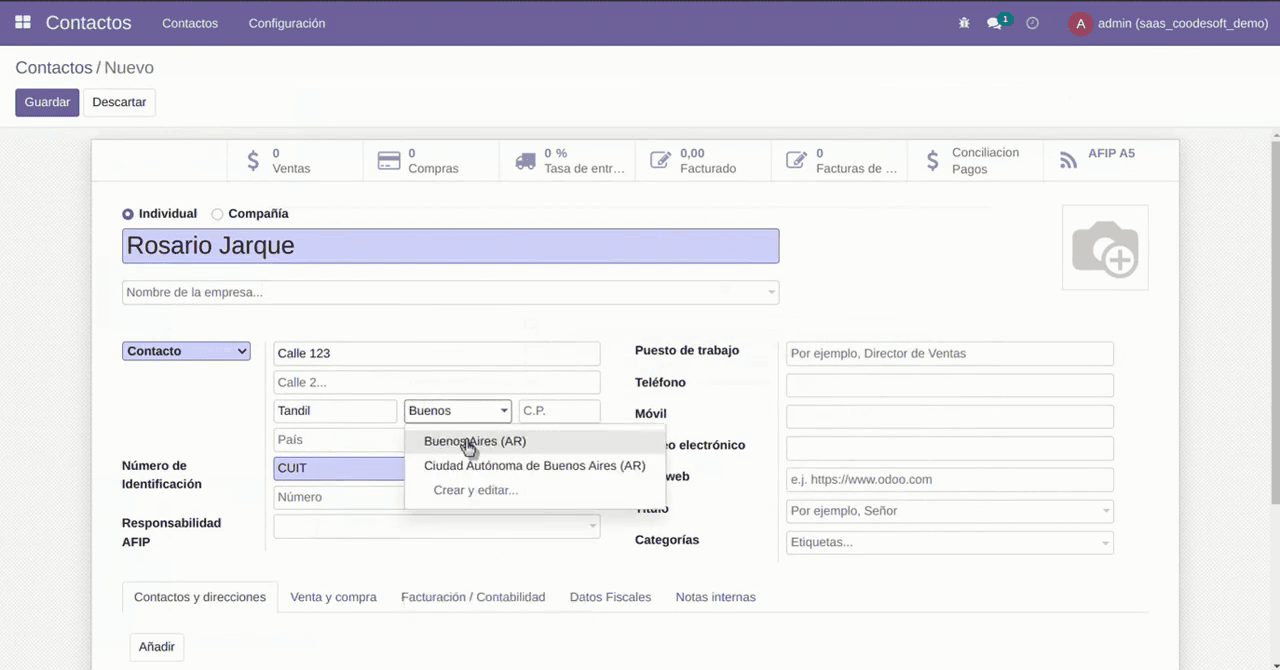
Task: Open the Contacto address type dropdown
Action: pyautogui.click(x=186, y=351)
